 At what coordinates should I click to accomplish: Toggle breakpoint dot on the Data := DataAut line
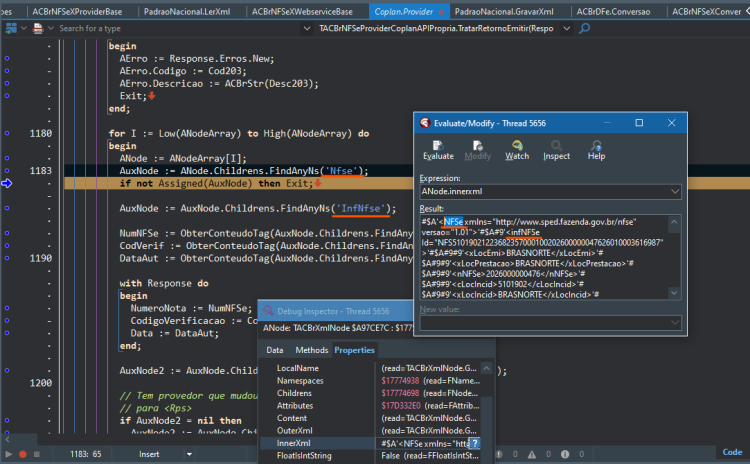pos(7,333)
